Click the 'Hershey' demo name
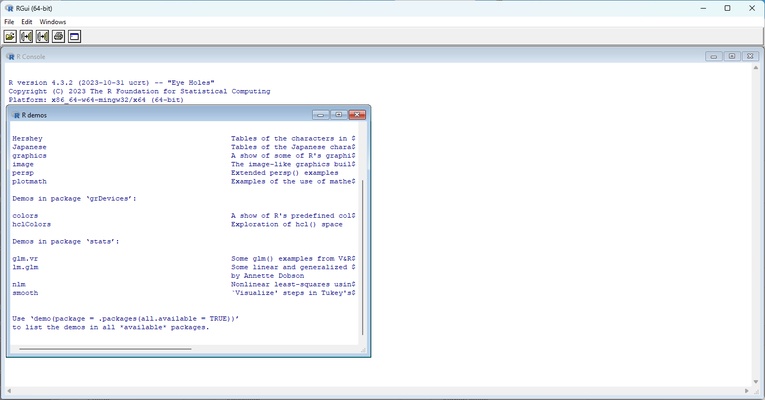 [27, 139]
